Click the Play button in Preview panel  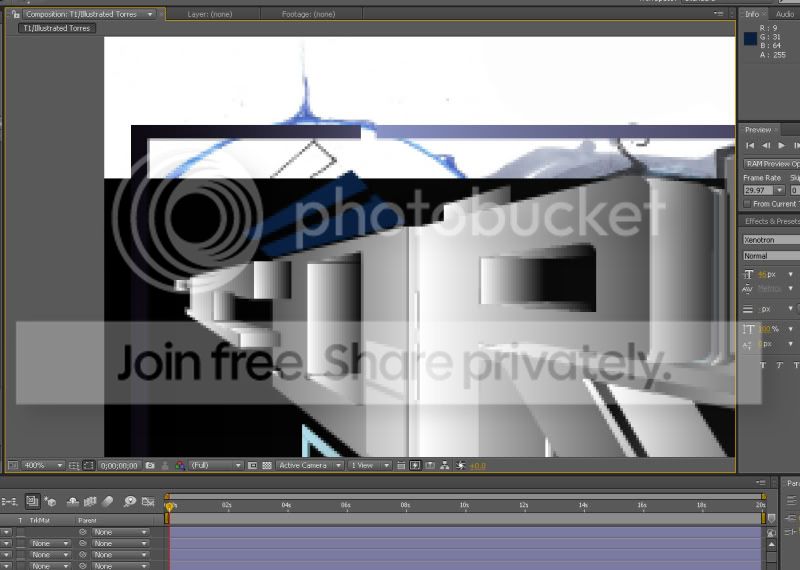coord(781,146)
